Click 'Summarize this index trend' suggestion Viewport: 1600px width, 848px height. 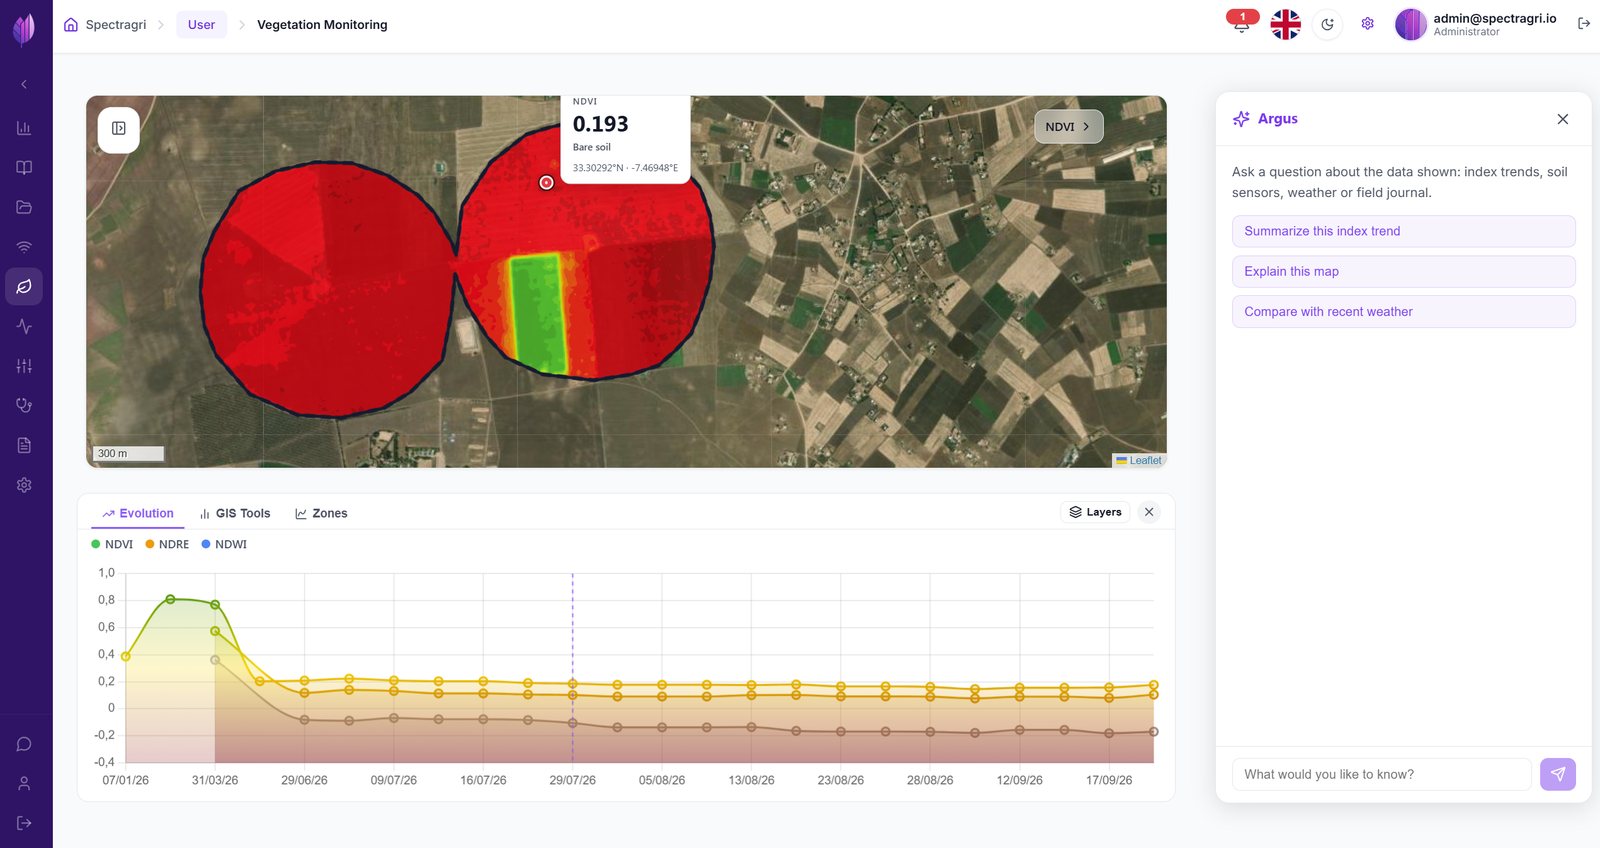[1404, 231]
